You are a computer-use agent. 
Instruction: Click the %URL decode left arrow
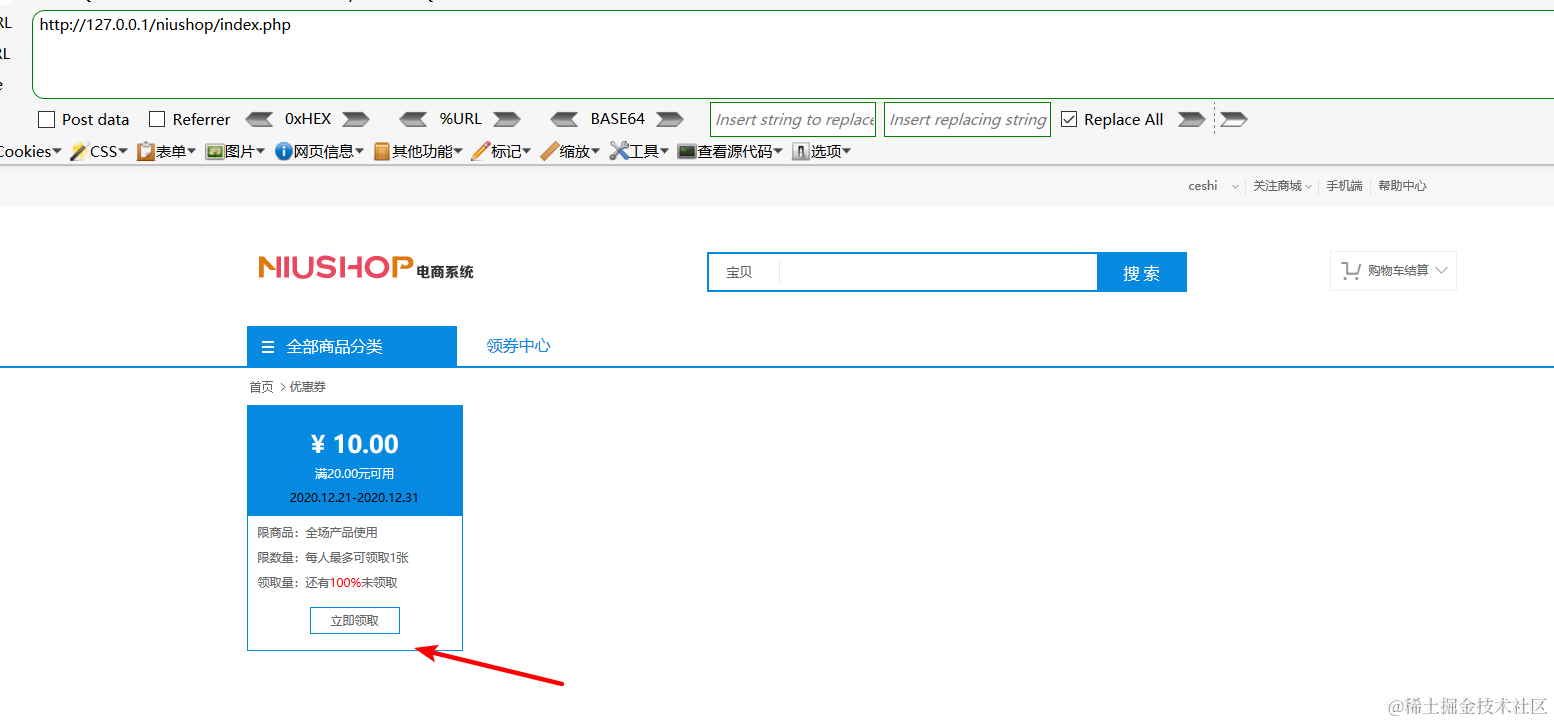pos(414,119)
